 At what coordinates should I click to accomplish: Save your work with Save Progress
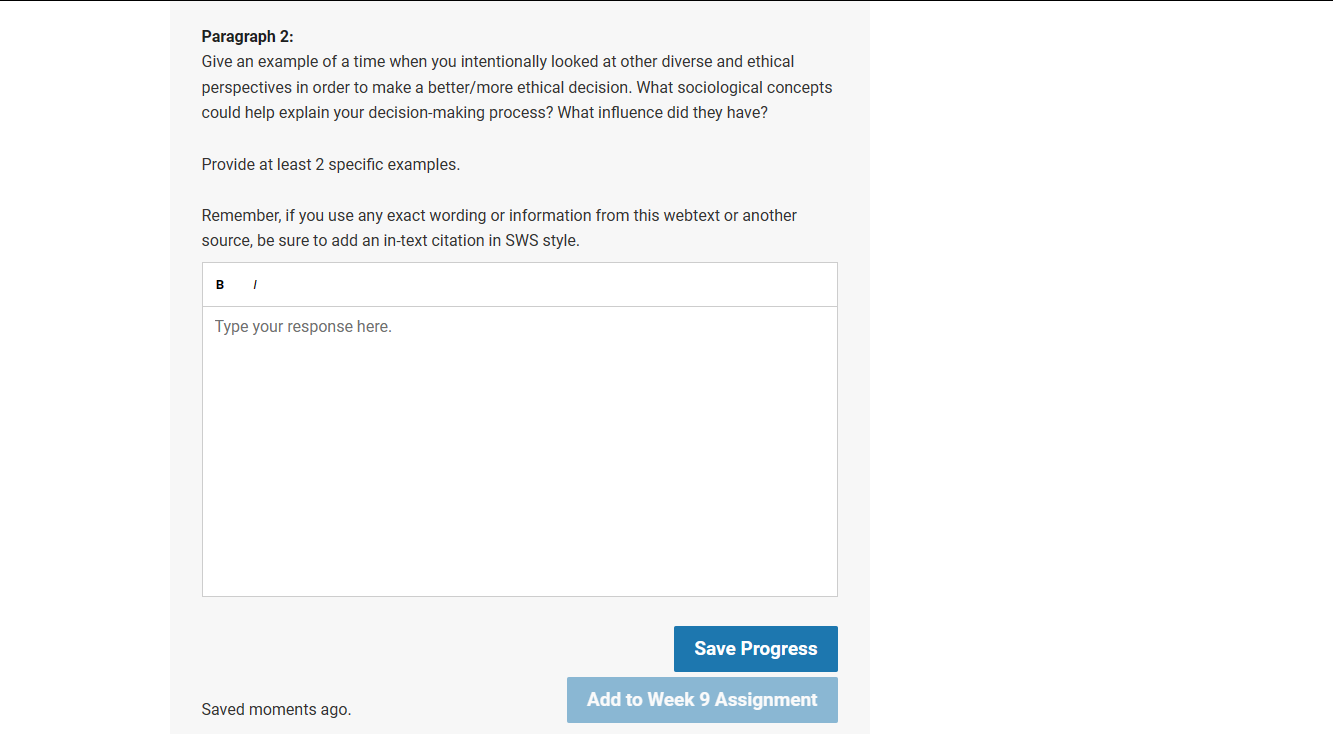point(756,649)
